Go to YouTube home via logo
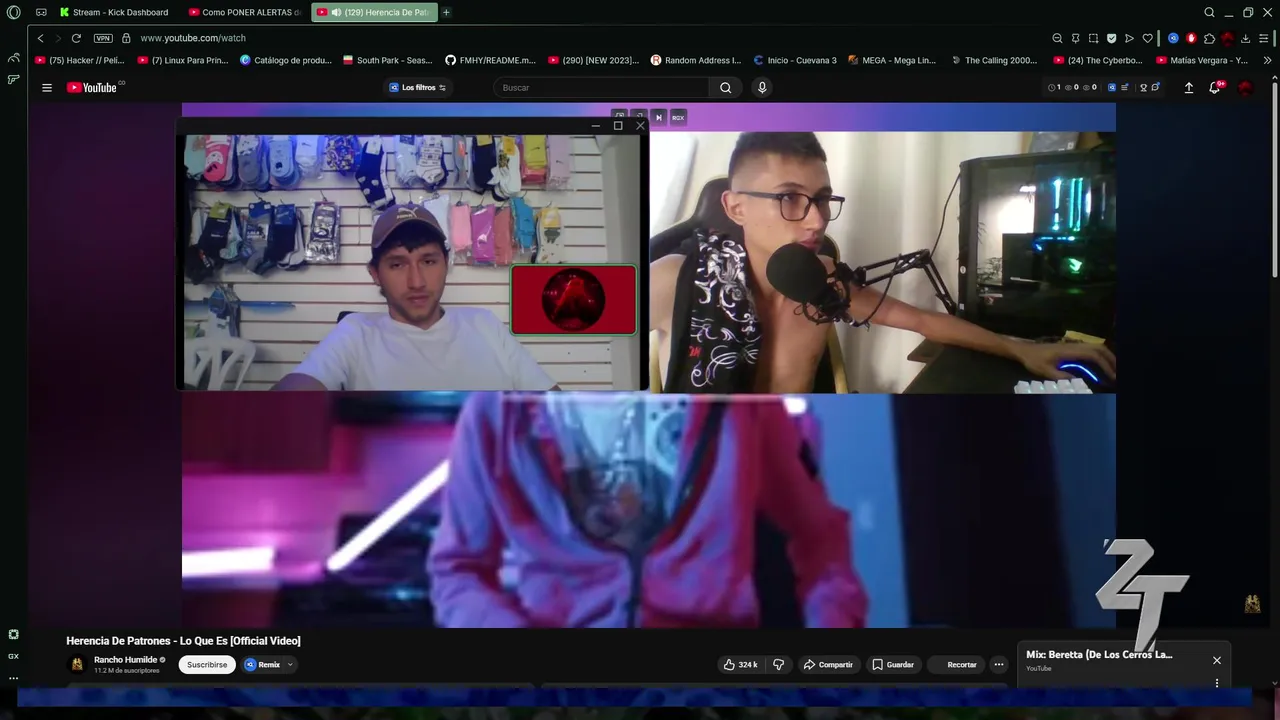The image size is (1280, 720). pos(92,87)
